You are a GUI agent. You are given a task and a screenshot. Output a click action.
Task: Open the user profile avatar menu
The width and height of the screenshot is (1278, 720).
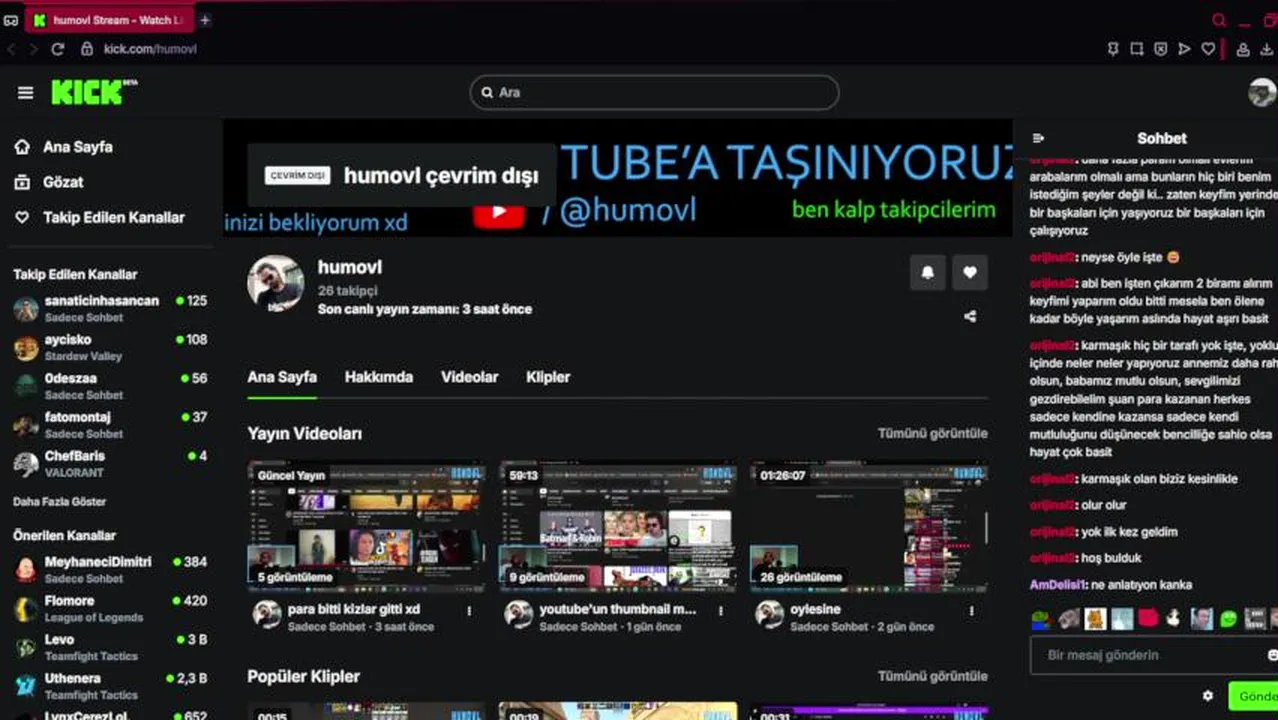click(1262, 92)
